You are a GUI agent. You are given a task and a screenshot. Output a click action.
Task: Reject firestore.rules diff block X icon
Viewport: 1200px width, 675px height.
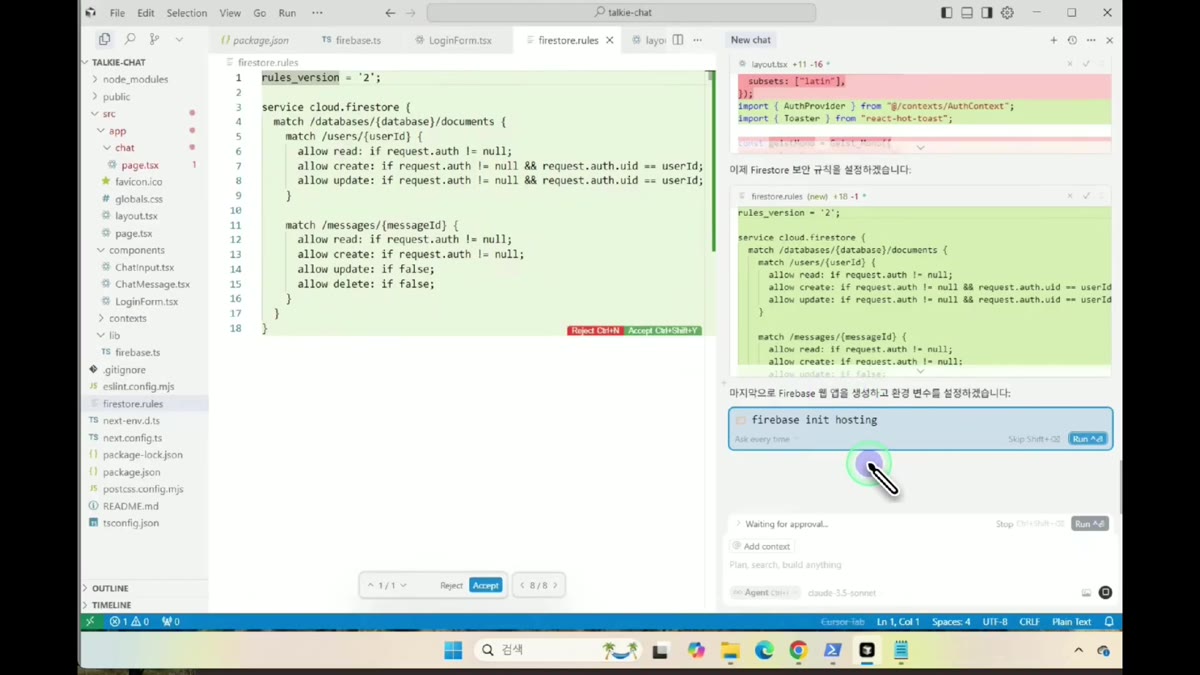(x=1070, y=196)
